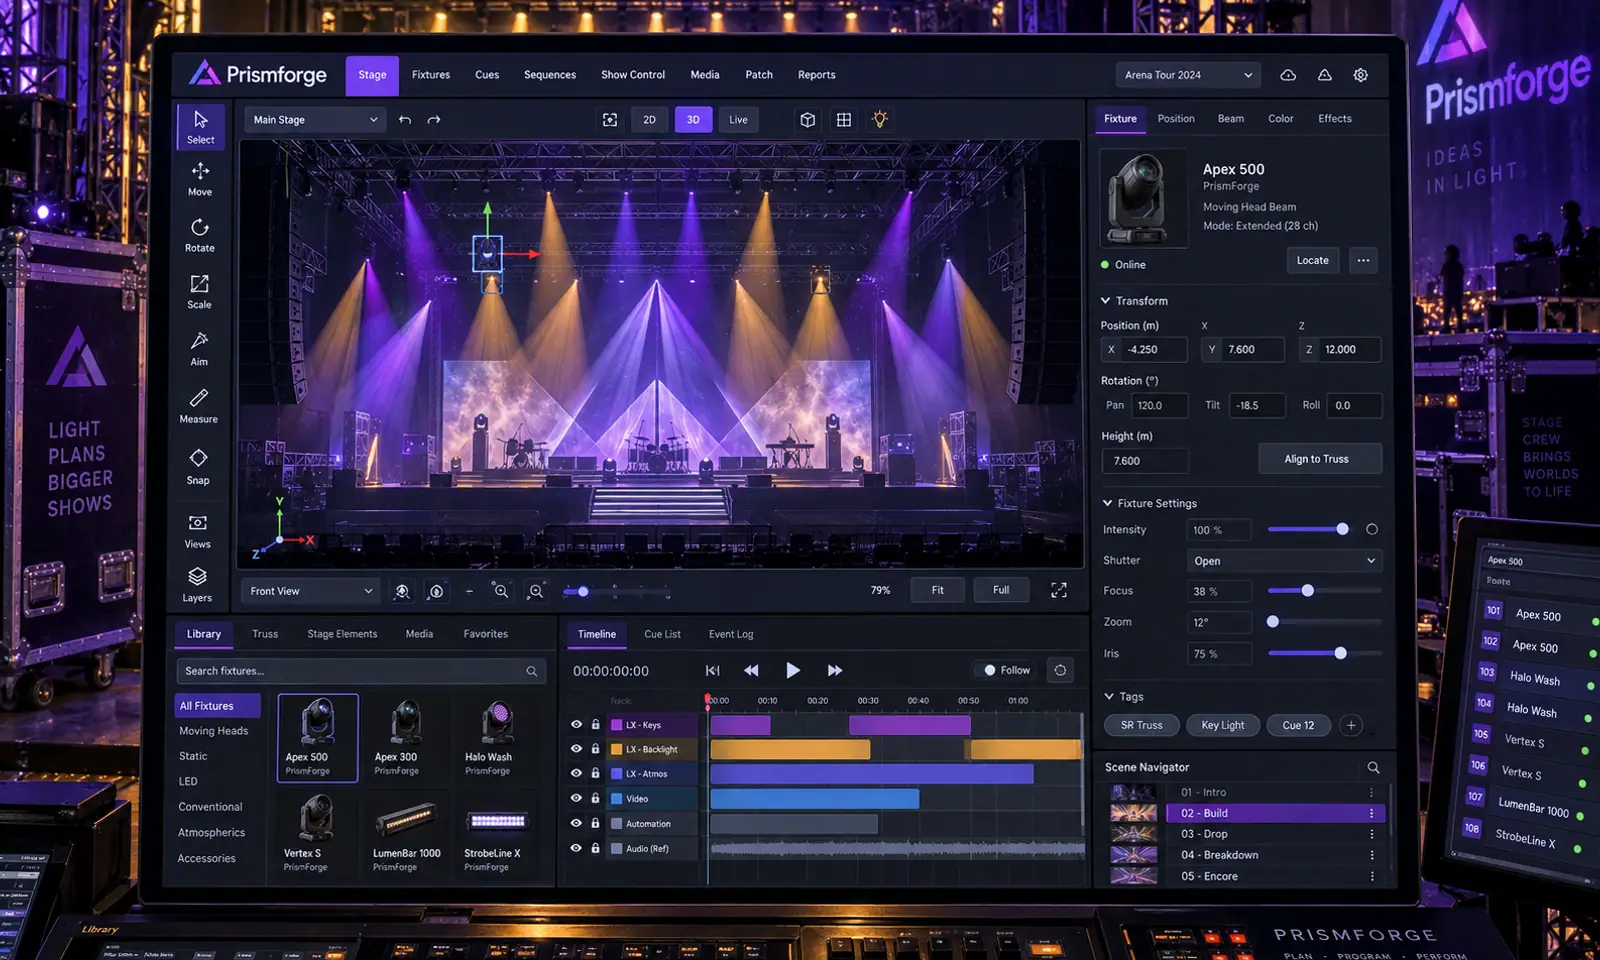
Task: Open the Shutter dropdown
Action: pyautogui.click(x=1284, y=561)
